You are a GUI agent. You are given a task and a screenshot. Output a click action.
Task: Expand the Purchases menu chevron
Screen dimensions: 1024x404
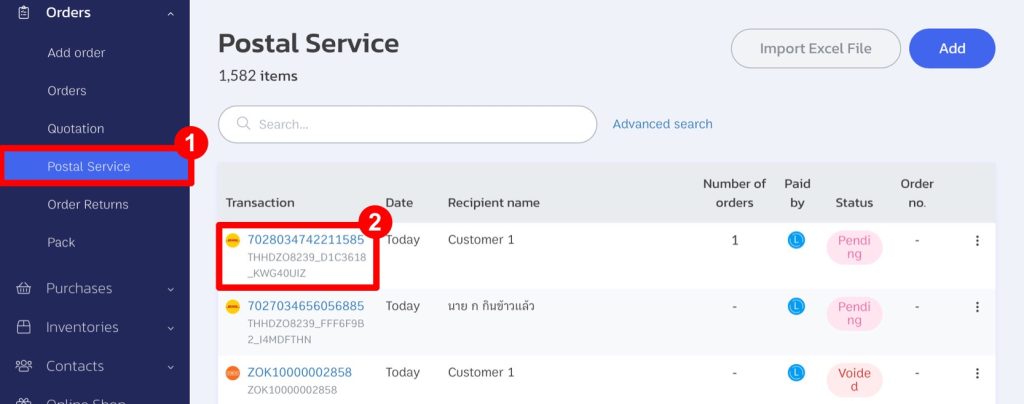tap(170, 289)
